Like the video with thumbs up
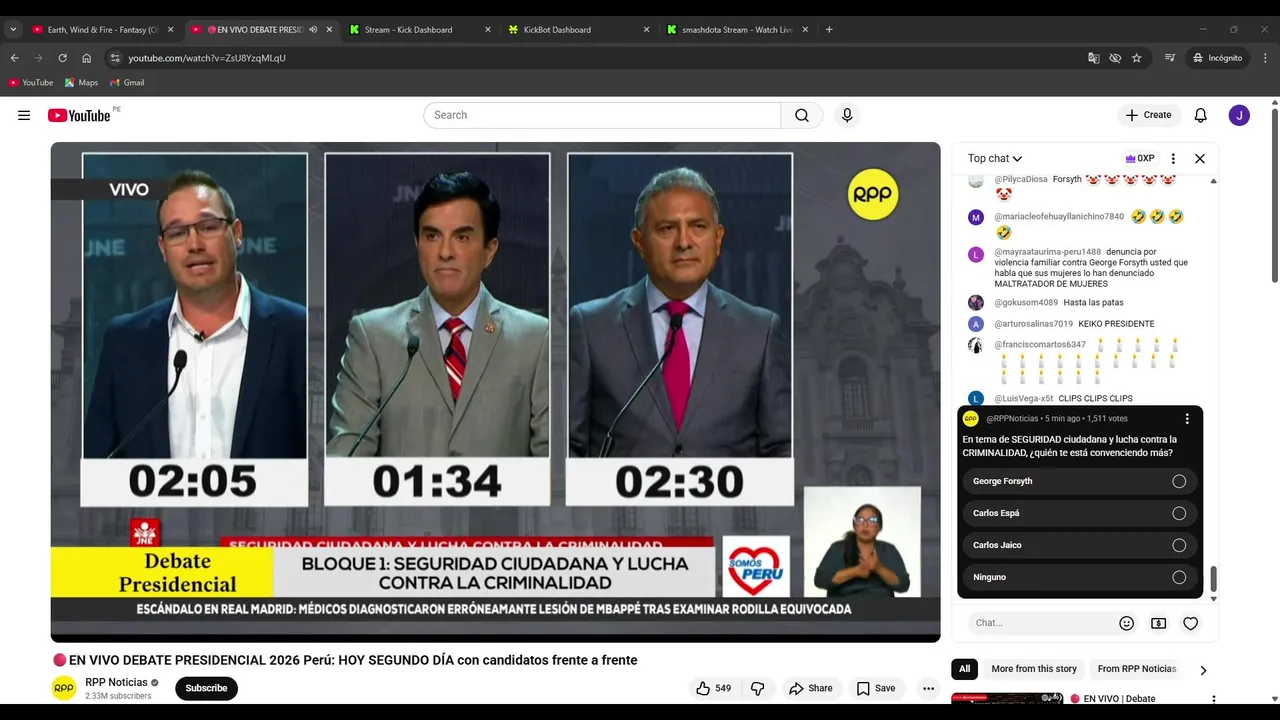Image resolution: width=1280 pixels, height=720 pixels. (x=713, y=688)
